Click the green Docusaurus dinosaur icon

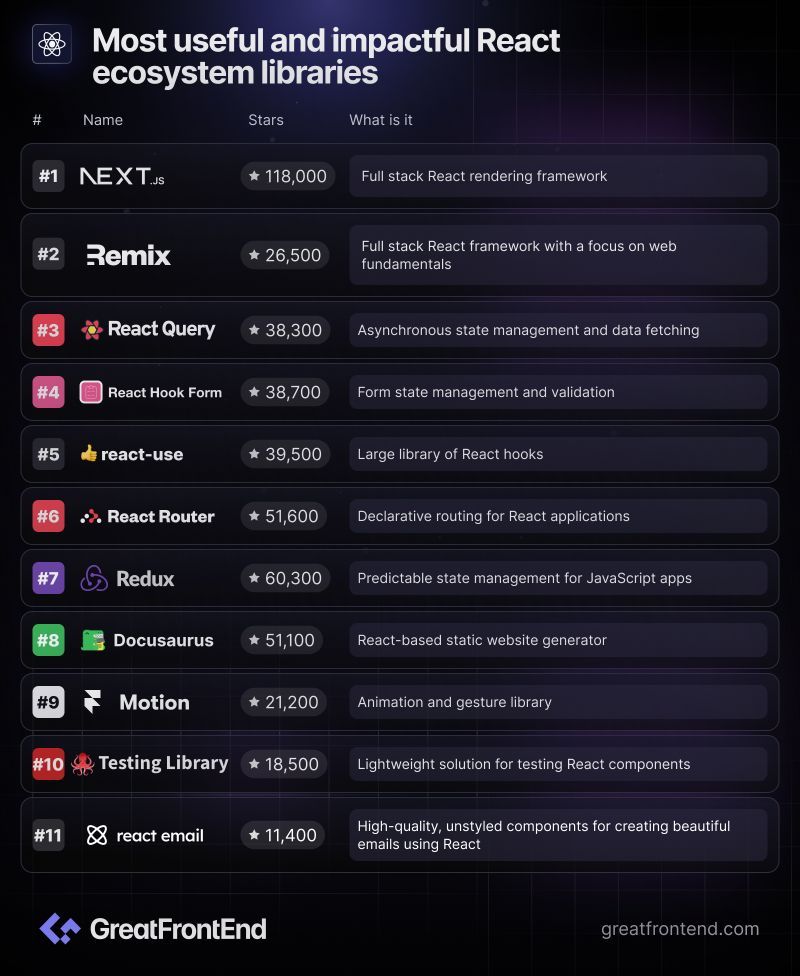(x=93, y=640)
